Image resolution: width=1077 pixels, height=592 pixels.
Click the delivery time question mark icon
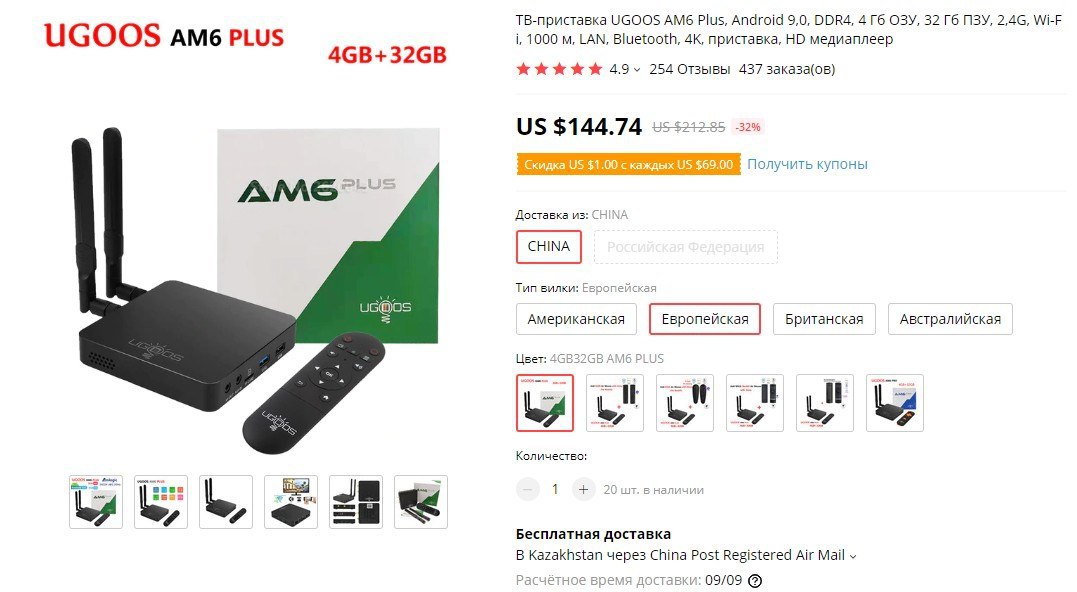click(x=755, y=581)
